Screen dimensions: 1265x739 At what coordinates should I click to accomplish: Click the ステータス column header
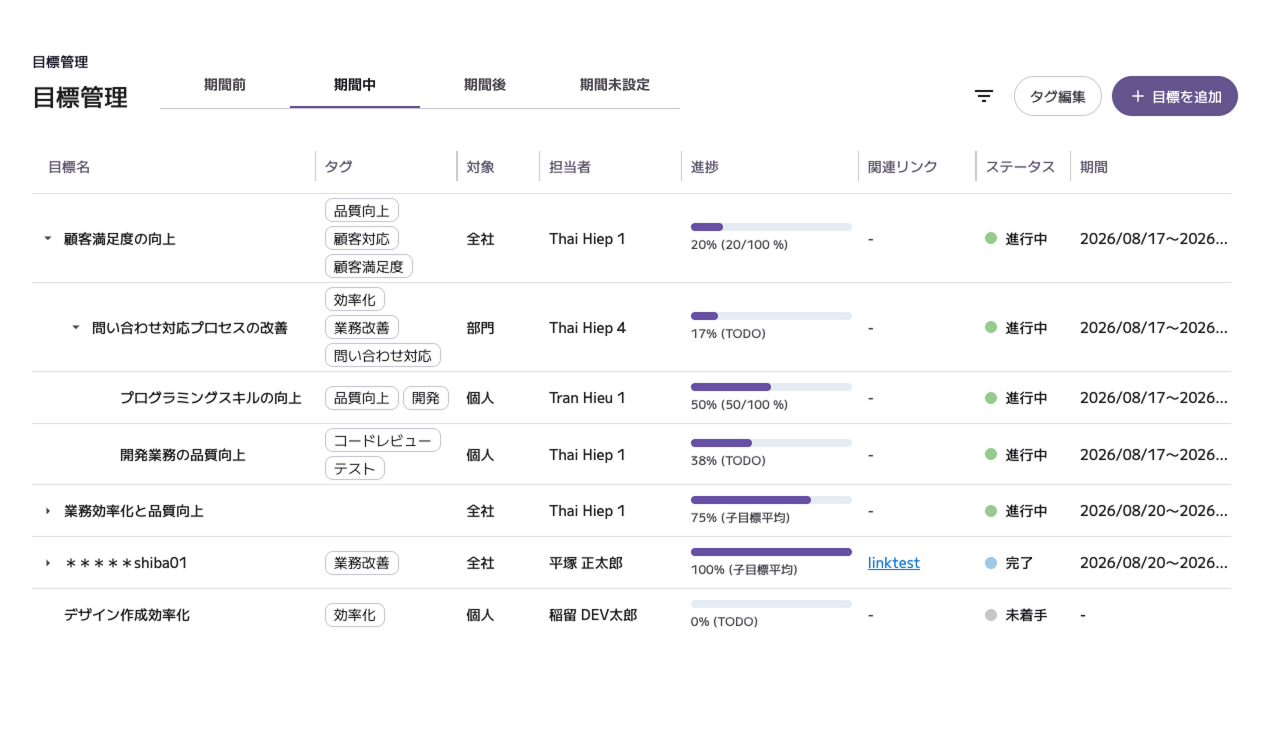(1021, 167)
